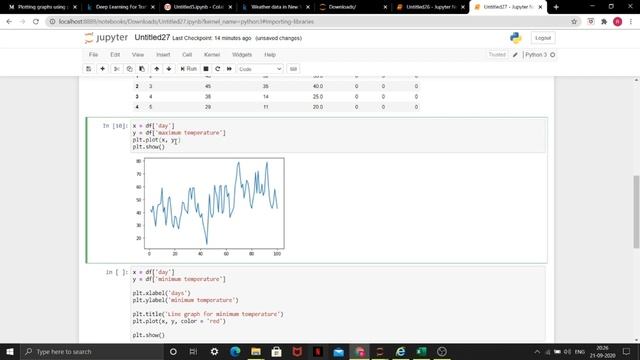This screenshot has height=360, width=640.
Task: Switch to the Untitled26 Jupyter tab
Action: (430, 7)
